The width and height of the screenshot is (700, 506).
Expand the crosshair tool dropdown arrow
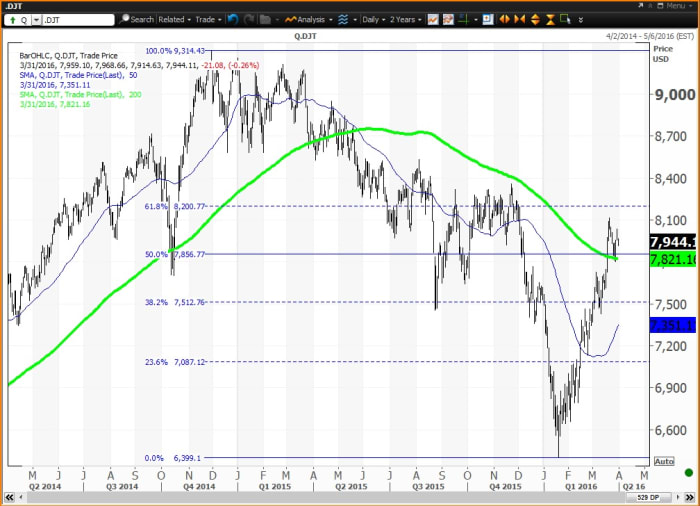[475, 20]
